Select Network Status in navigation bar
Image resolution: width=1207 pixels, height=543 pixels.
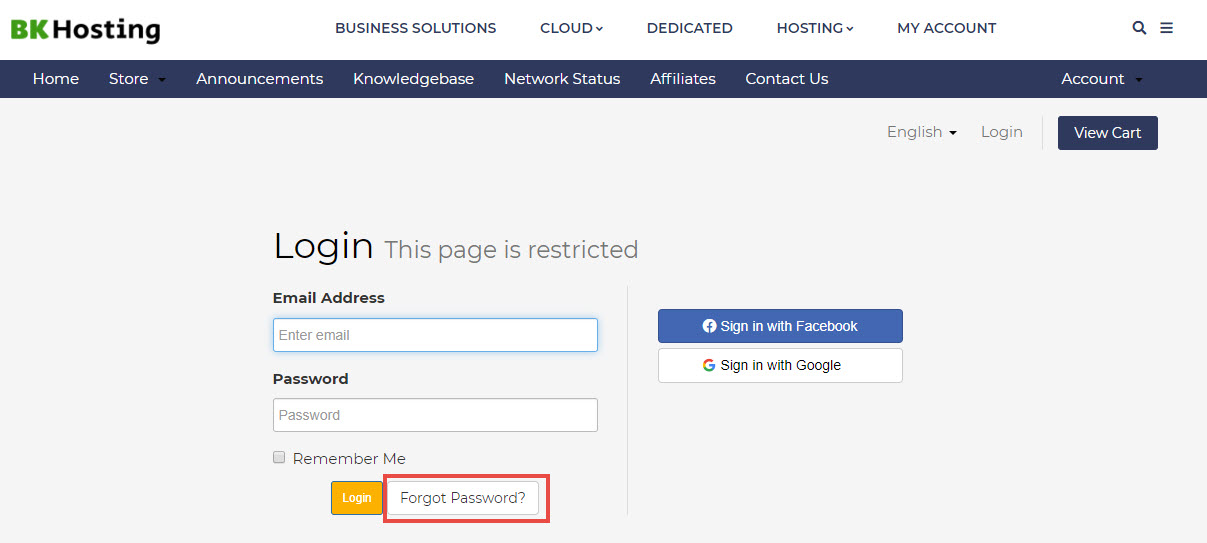561,79
